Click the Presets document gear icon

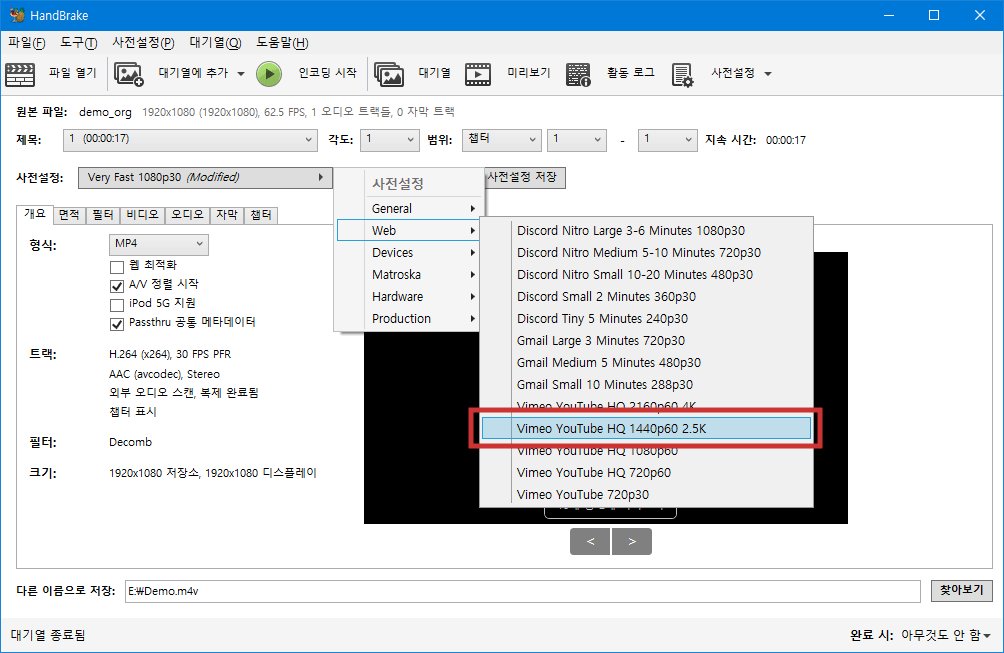683,74
